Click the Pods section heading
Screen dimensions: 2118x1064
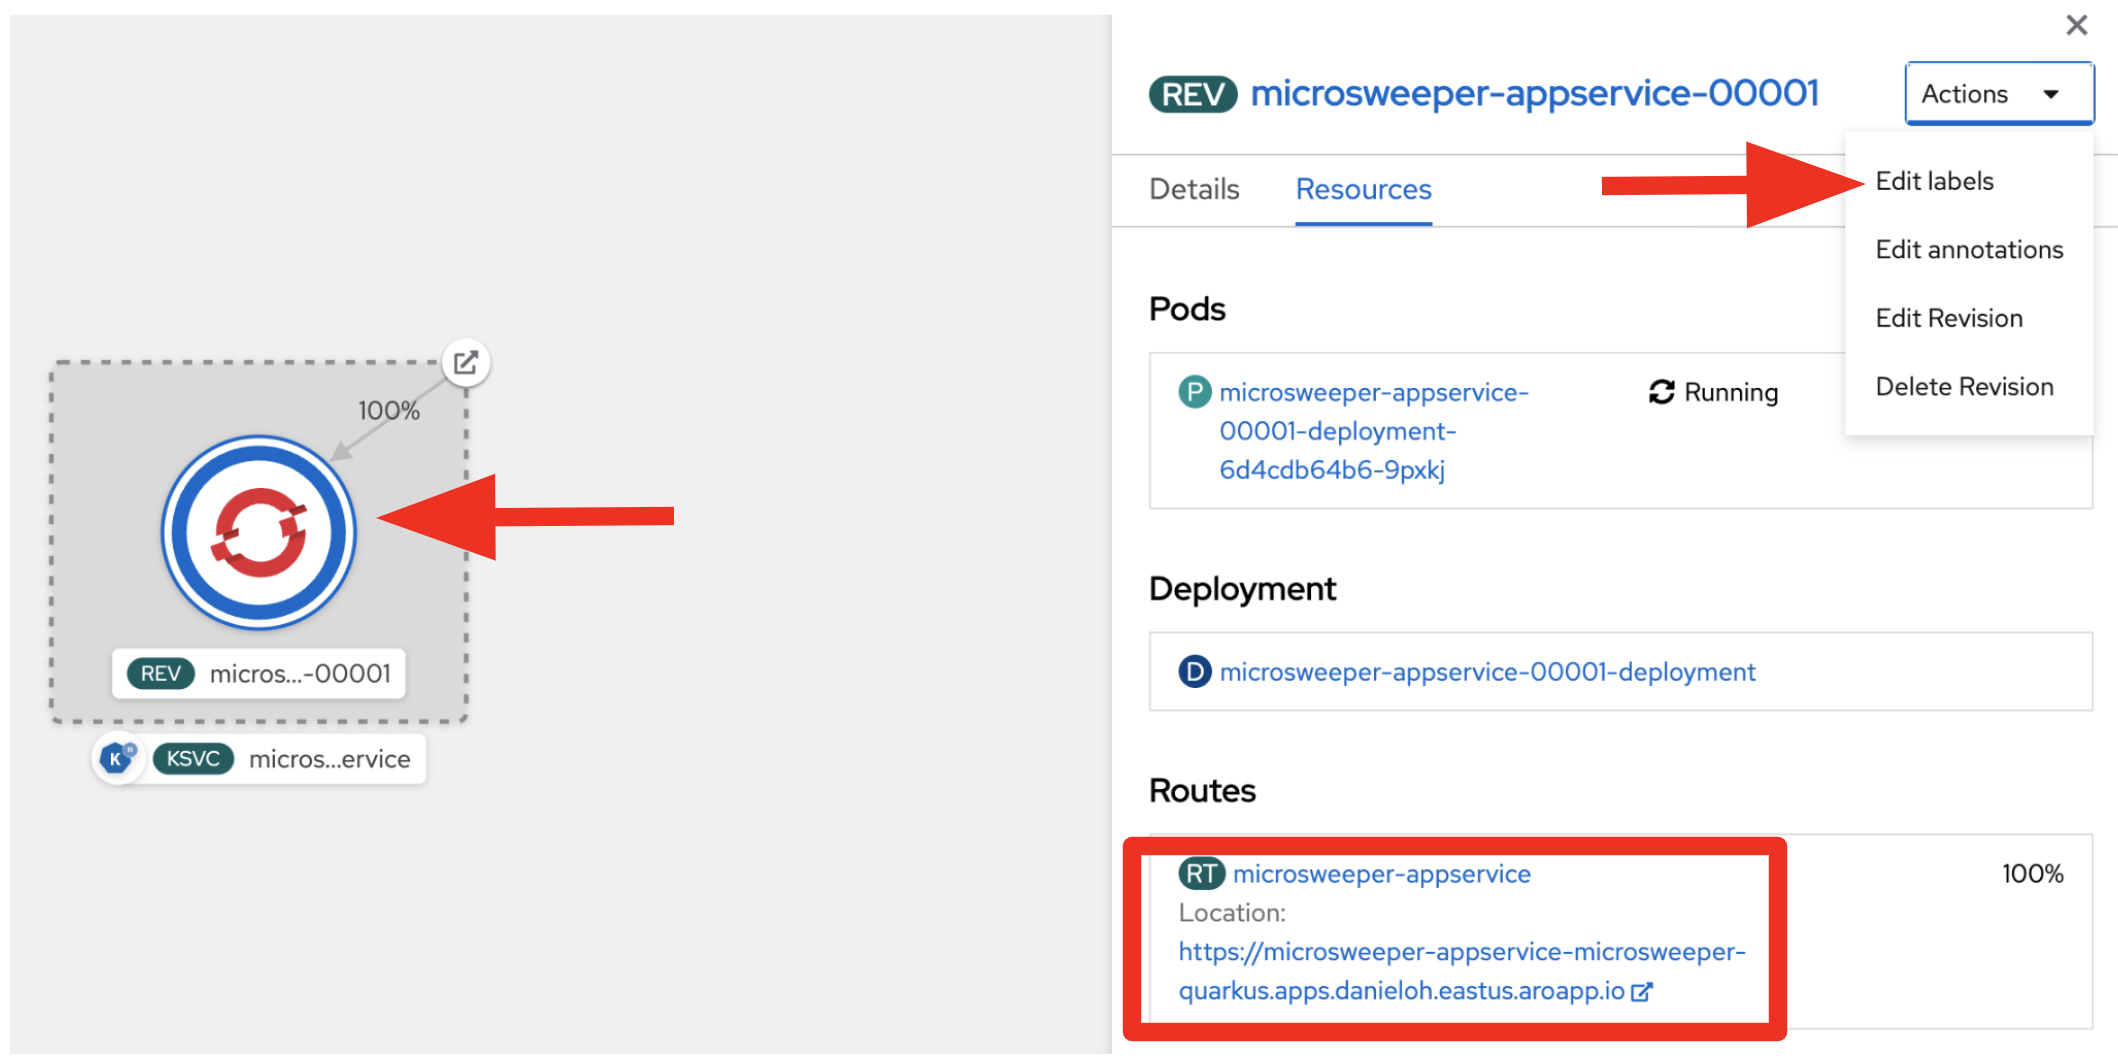tap(1187, 309)
